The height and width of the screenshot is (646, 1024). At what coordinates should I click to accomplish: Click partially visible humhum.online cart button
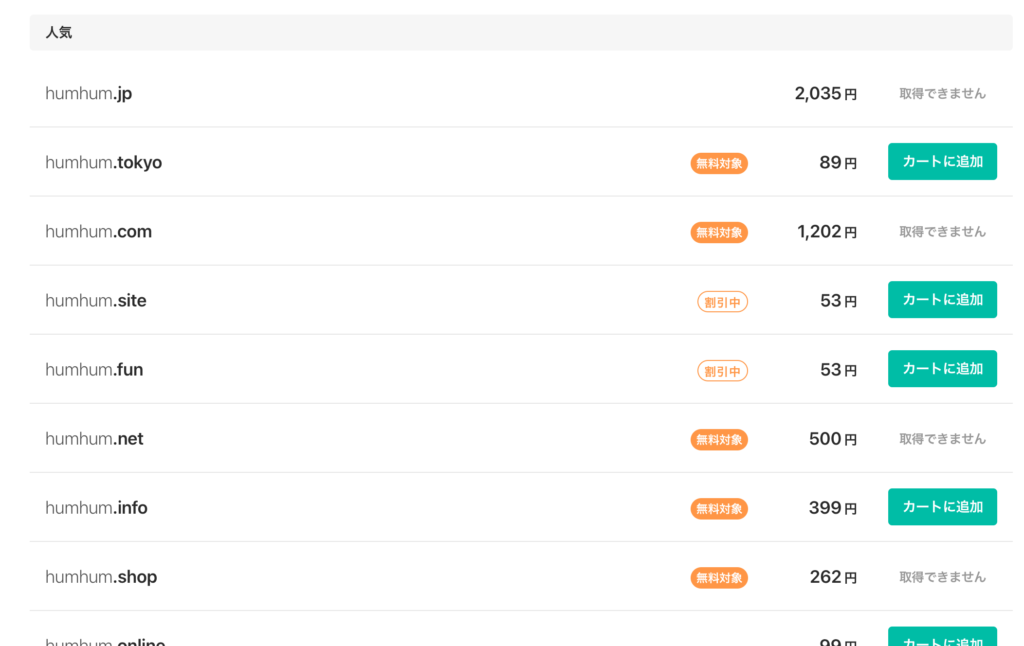(942, 638)
